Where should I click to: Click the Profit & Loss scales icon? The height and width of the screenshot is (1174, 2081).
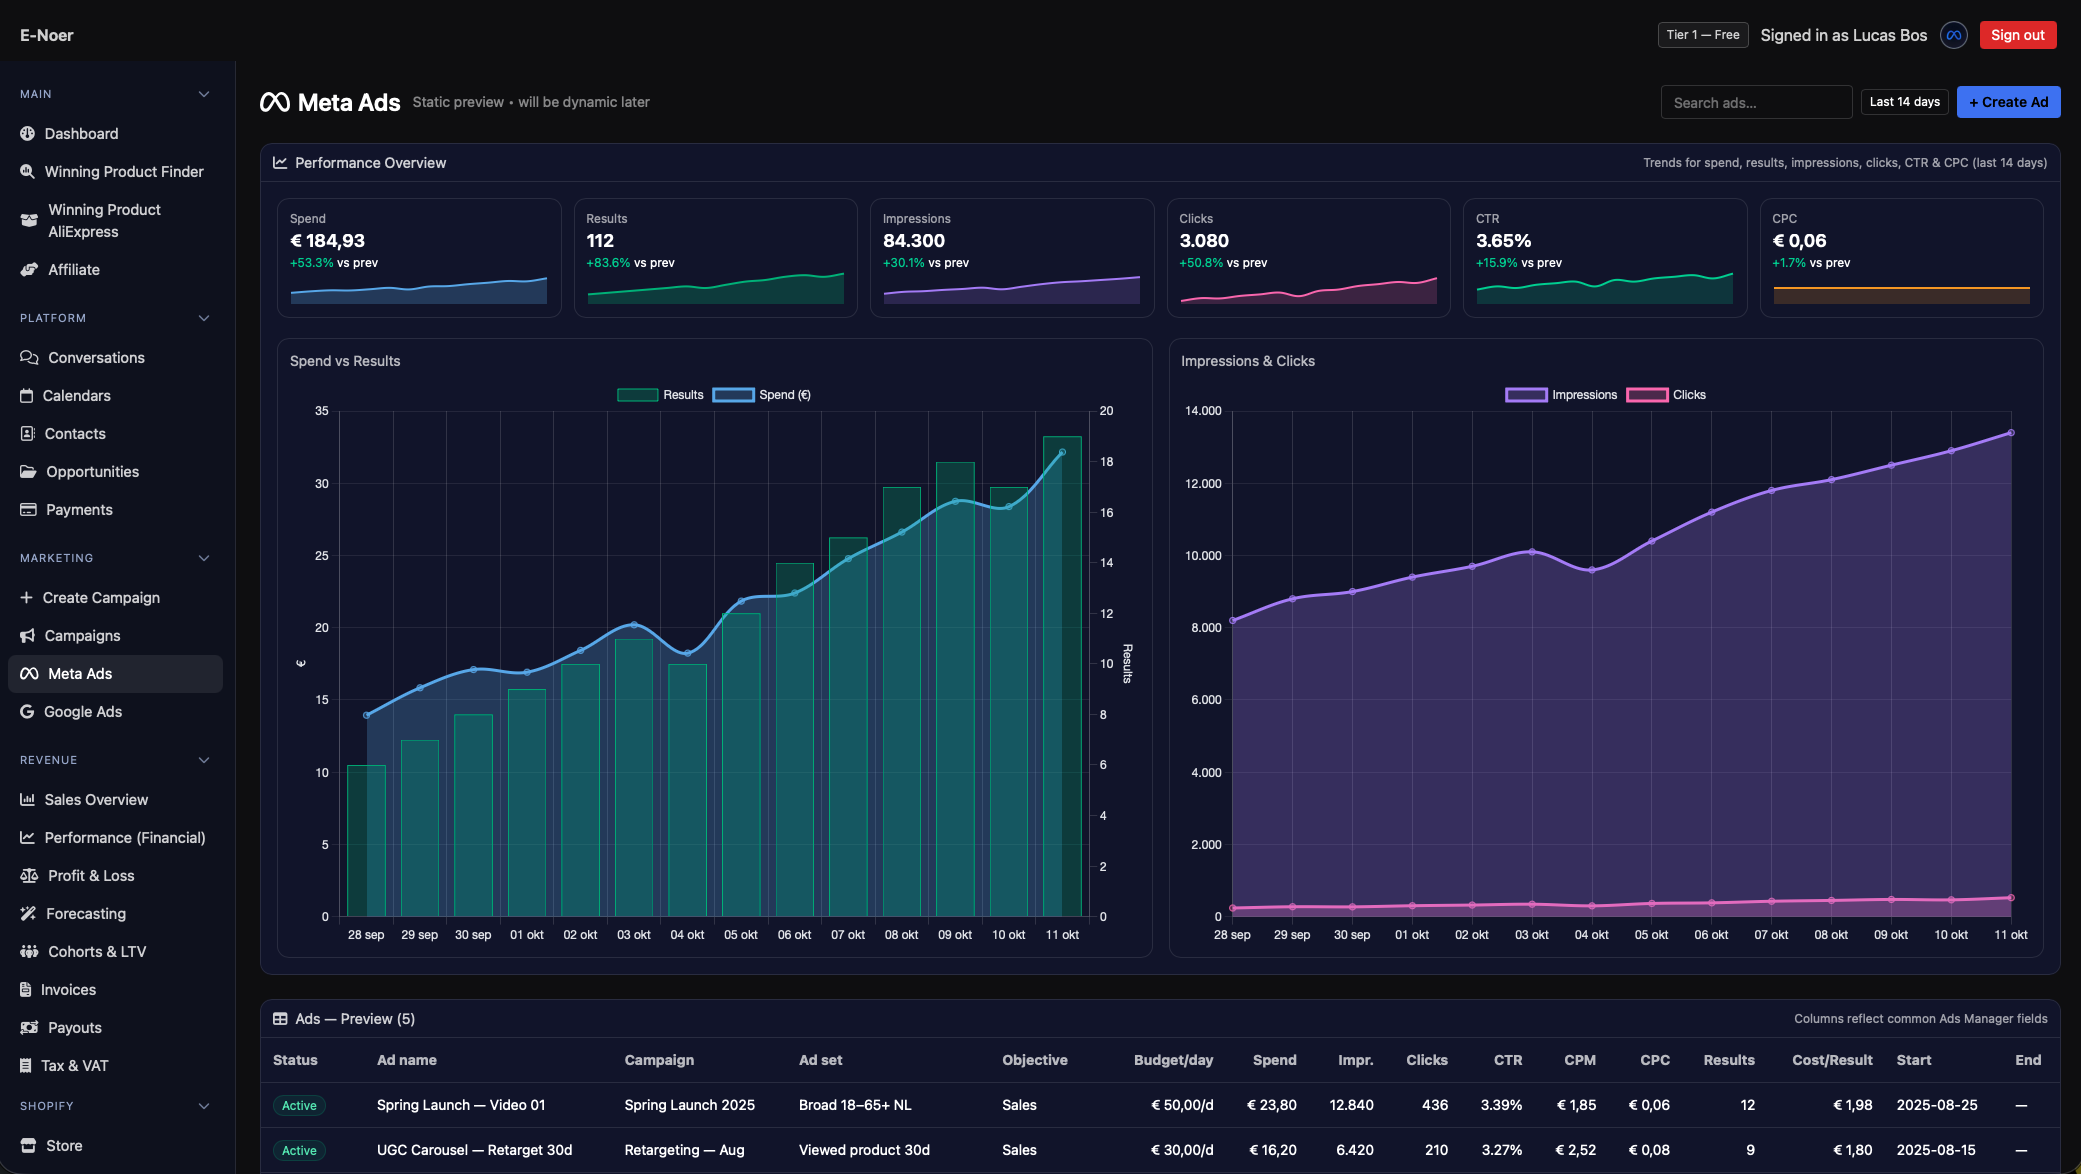click(29, 876)
